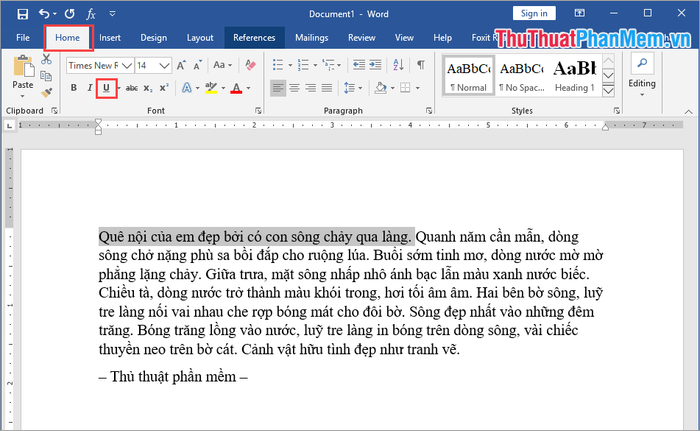Open the Paragraph dialog launcher
Viewport: 700px width, 431px height.
[429, 110]
